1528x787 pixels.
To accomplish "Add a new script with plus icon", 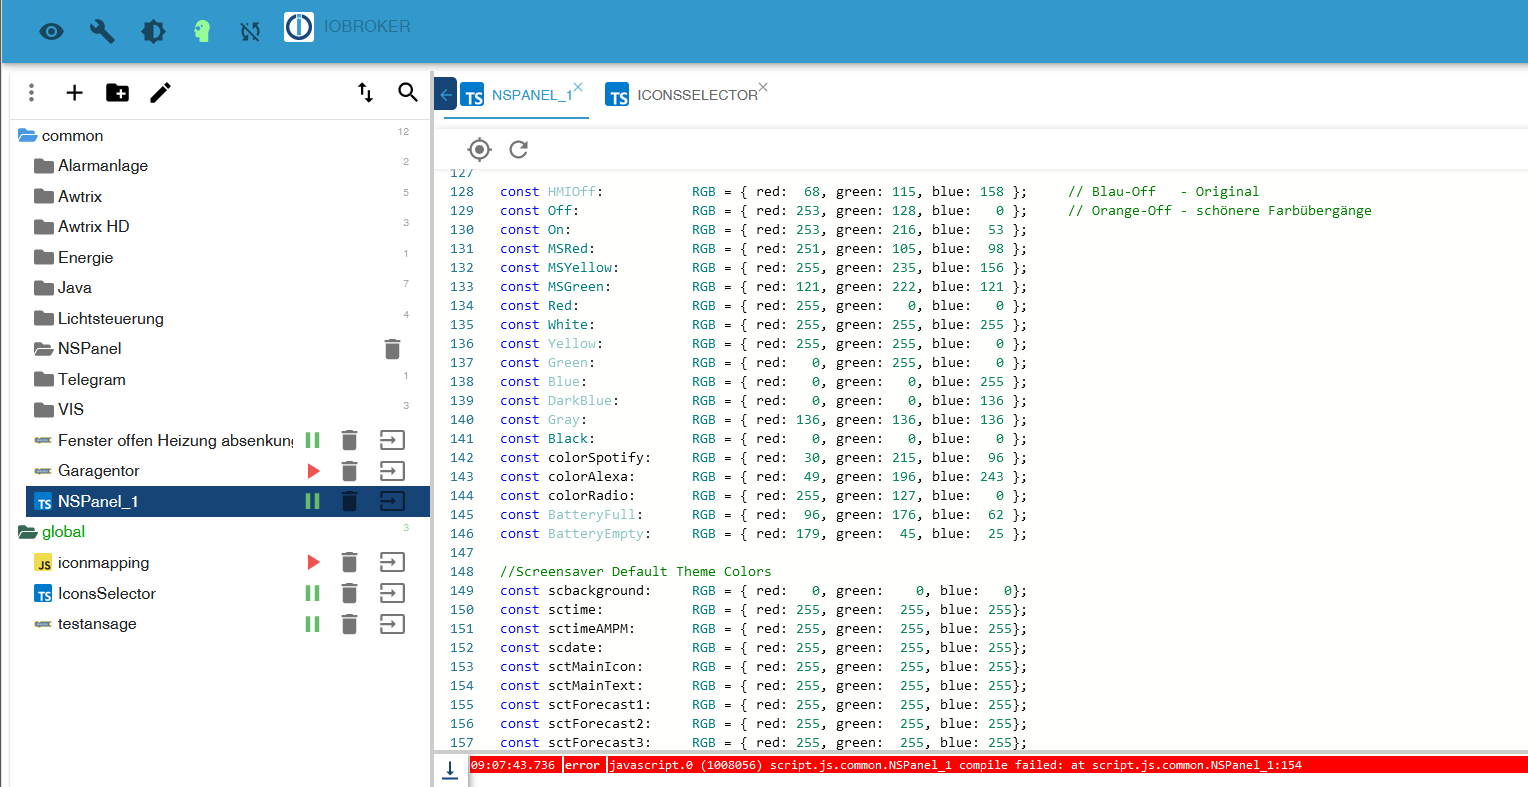I will tap(74, 92).
